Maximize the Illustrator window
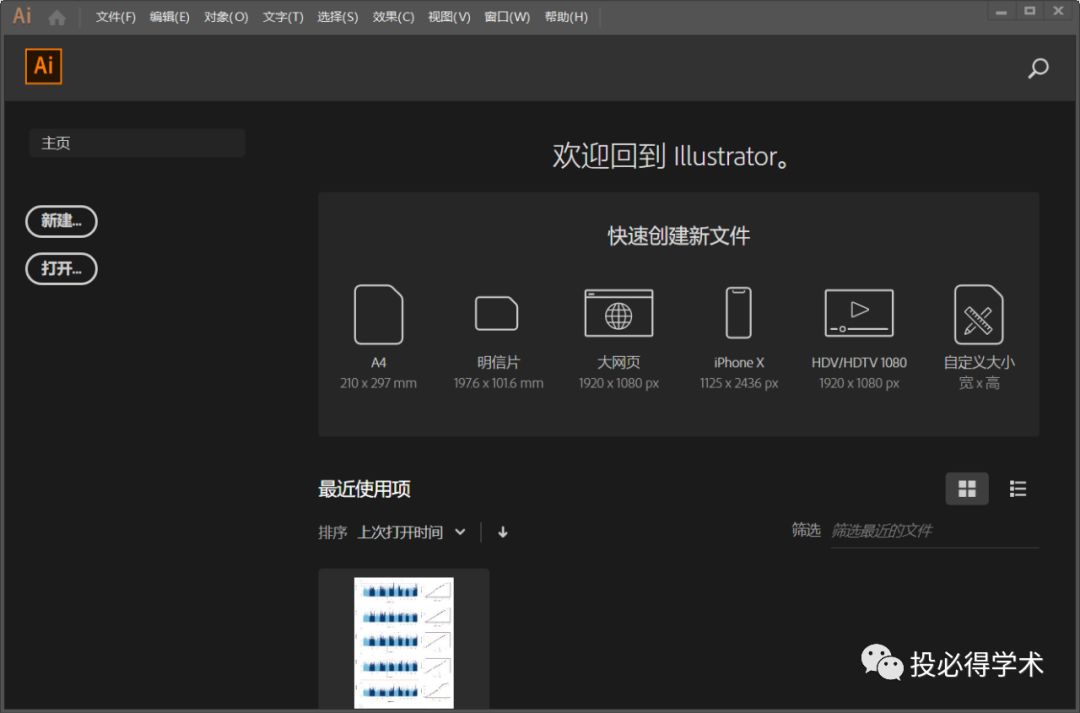Image resolution: width=1080 pixels, height=713 pixels. click(x=1030, y=11)
